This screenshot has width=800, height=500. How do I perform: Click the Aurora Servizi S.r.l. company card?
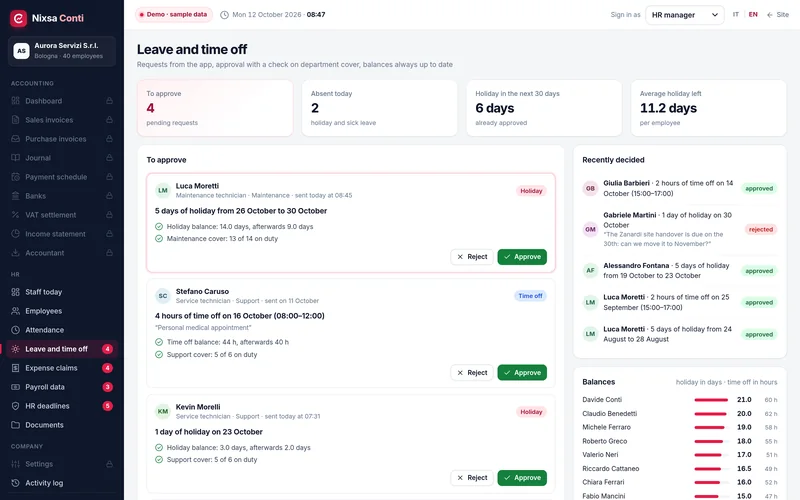[x=62, y=51]
